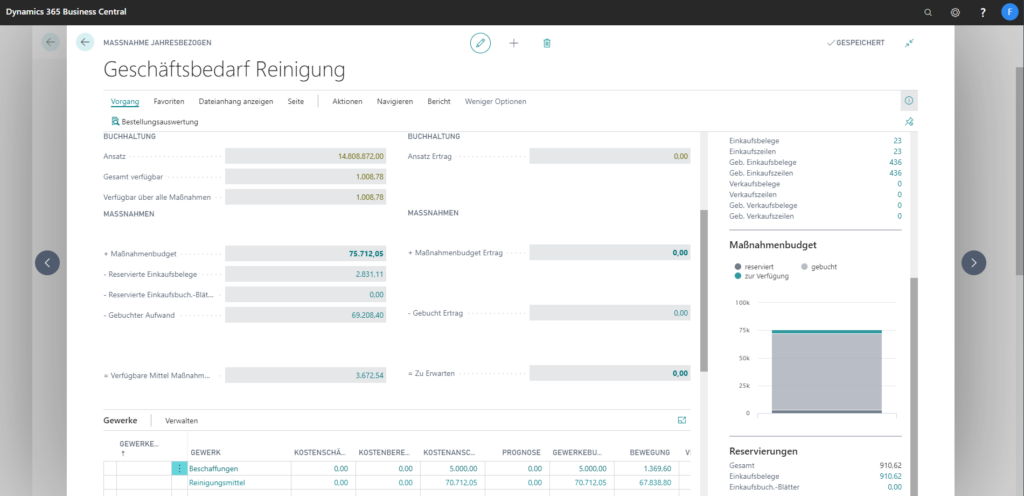Go to next record with right arrow
The image size is (1024, 496).
[973, 262]
